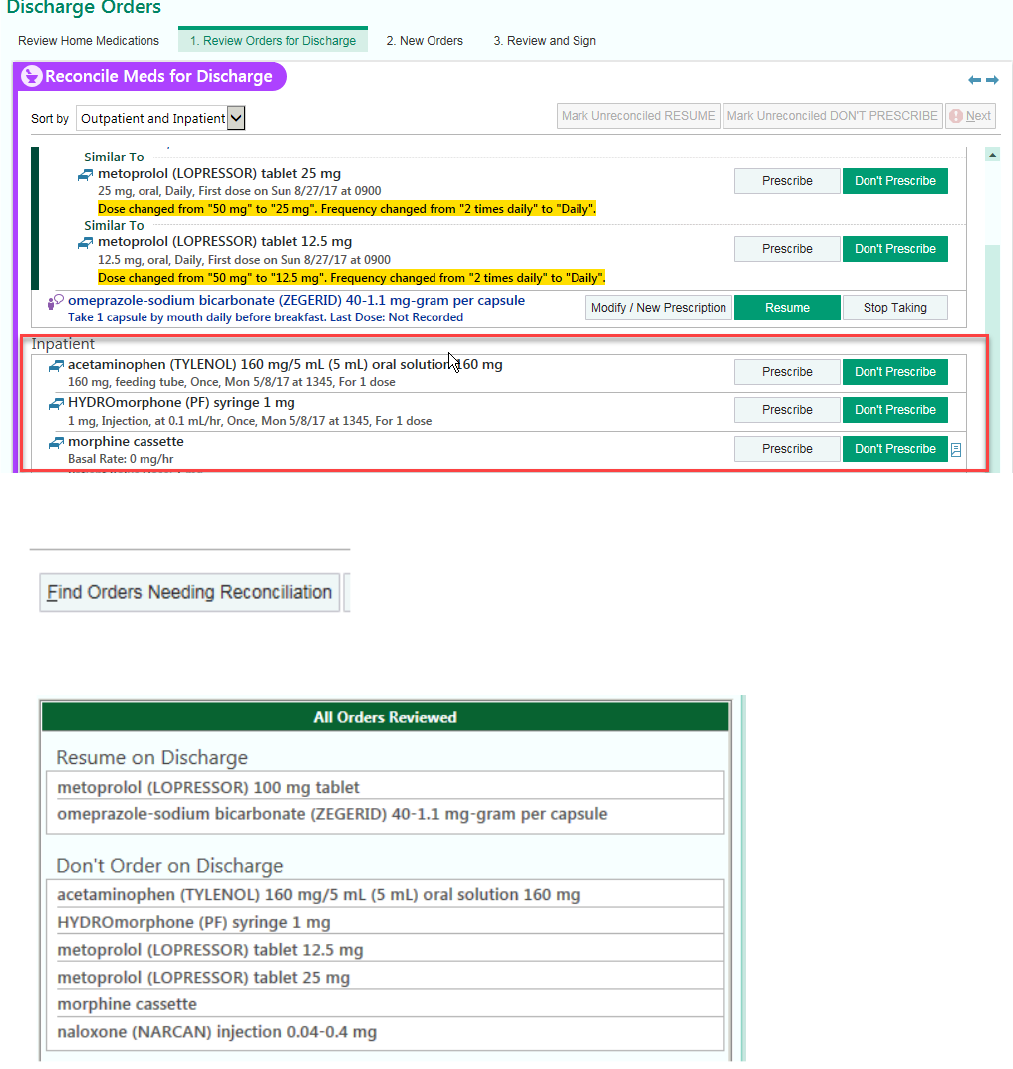
Task: Click the Discharge Orders title
Action: click(83, 7)
